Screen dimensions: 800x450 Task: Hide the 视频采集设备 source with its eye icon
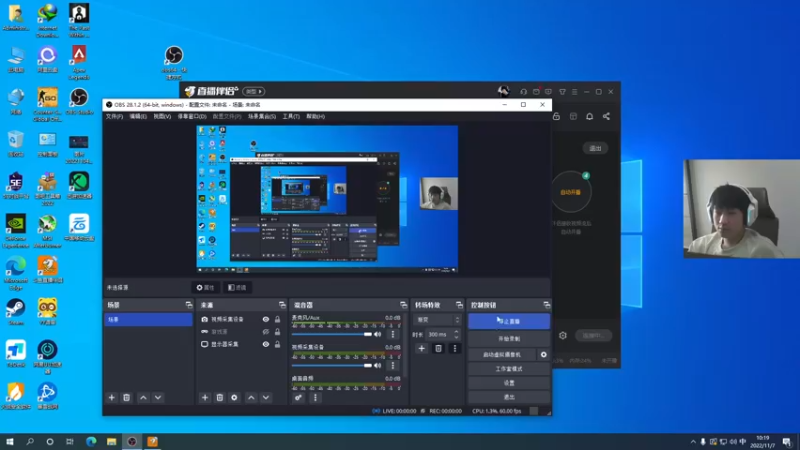(x=266, y=319)
